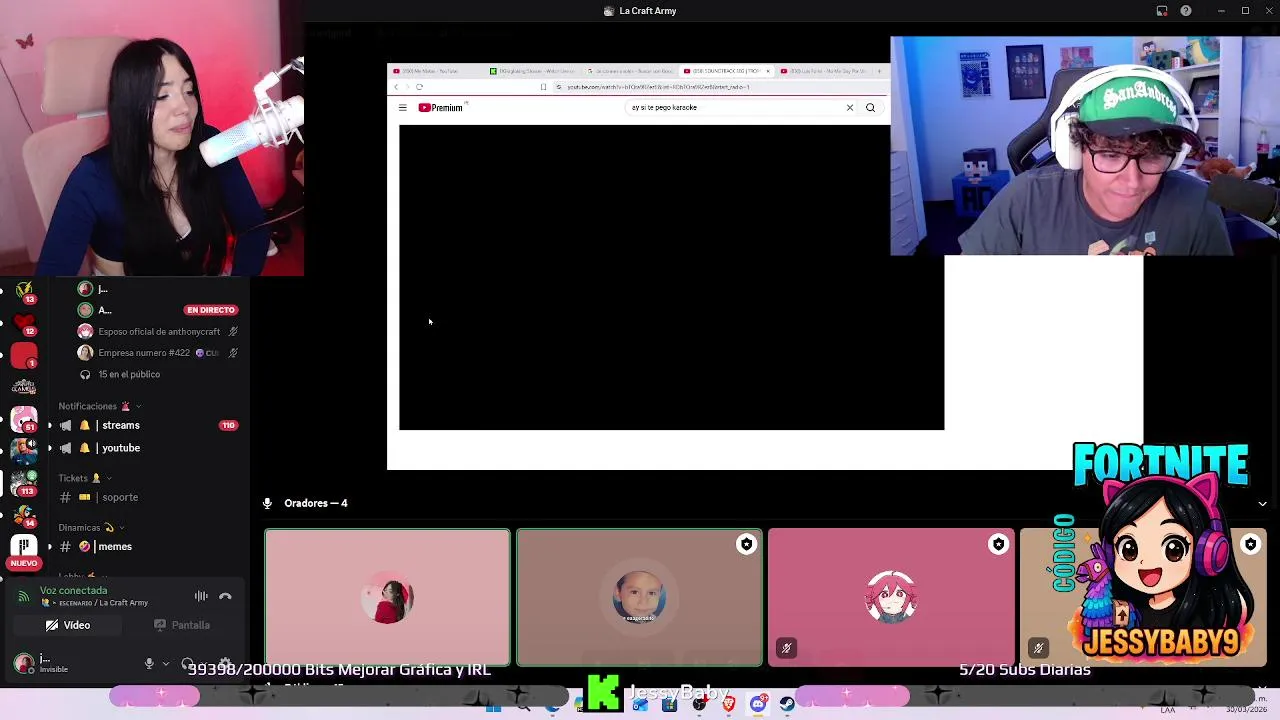Open the server icon above badge 51

(x=24, y=387)
